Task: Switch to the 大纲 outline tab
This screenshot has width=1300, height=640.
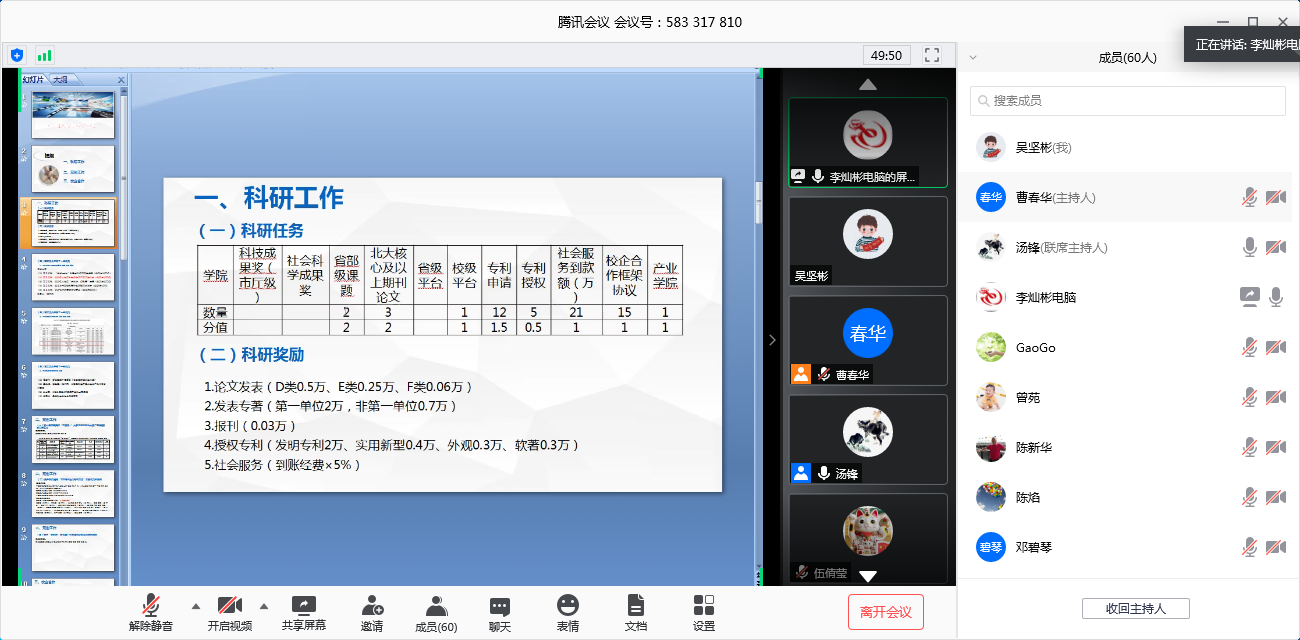Action: 61,80
